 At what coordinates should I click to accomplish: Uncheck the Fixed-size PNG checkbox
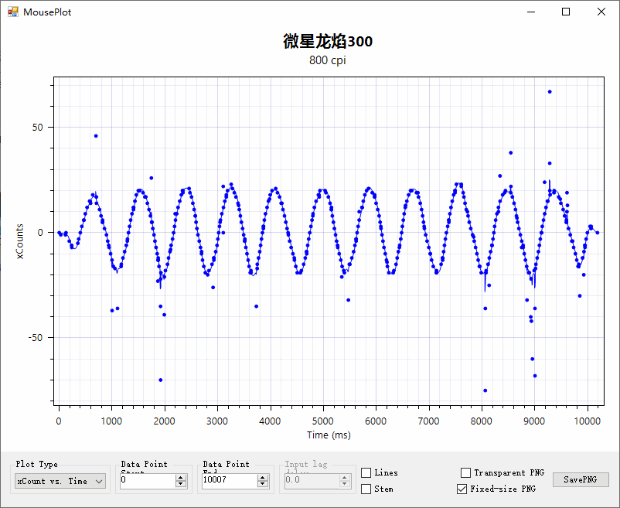(462, 489)
